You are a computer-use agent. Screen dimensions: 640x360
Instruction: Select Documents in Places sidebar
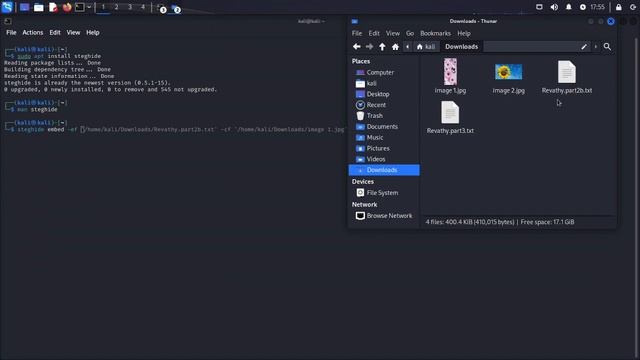click(384, 127)
